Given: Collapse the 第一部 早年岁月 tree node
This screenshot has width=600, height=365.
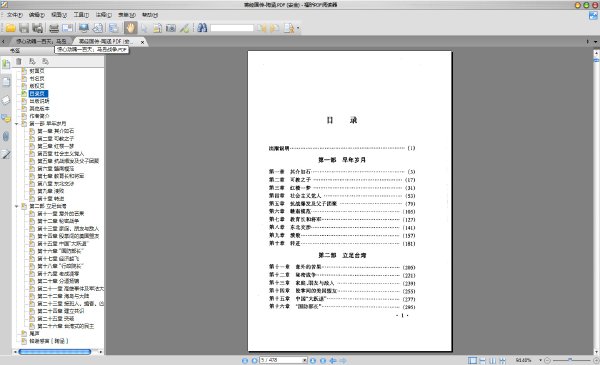Looking at the screenshot, I should pyautogui.click(x=16, y=124).
